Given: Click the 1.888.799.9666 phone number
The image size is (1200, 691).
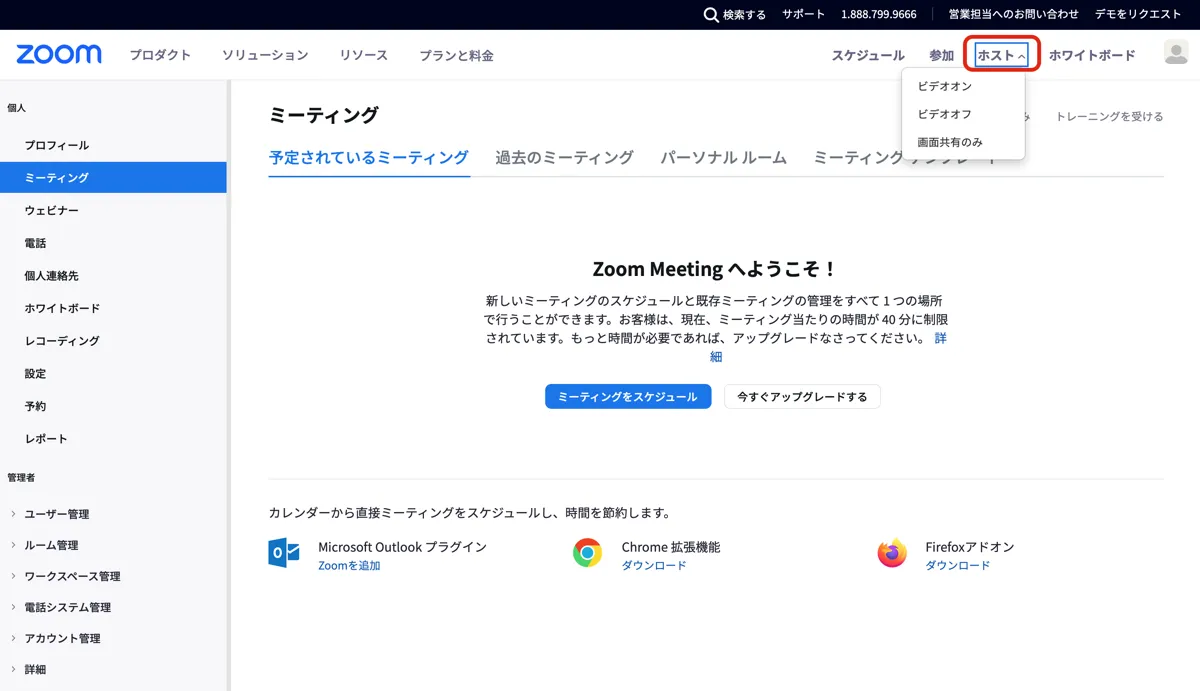Looking at the screenshot, I should point(879,14).
